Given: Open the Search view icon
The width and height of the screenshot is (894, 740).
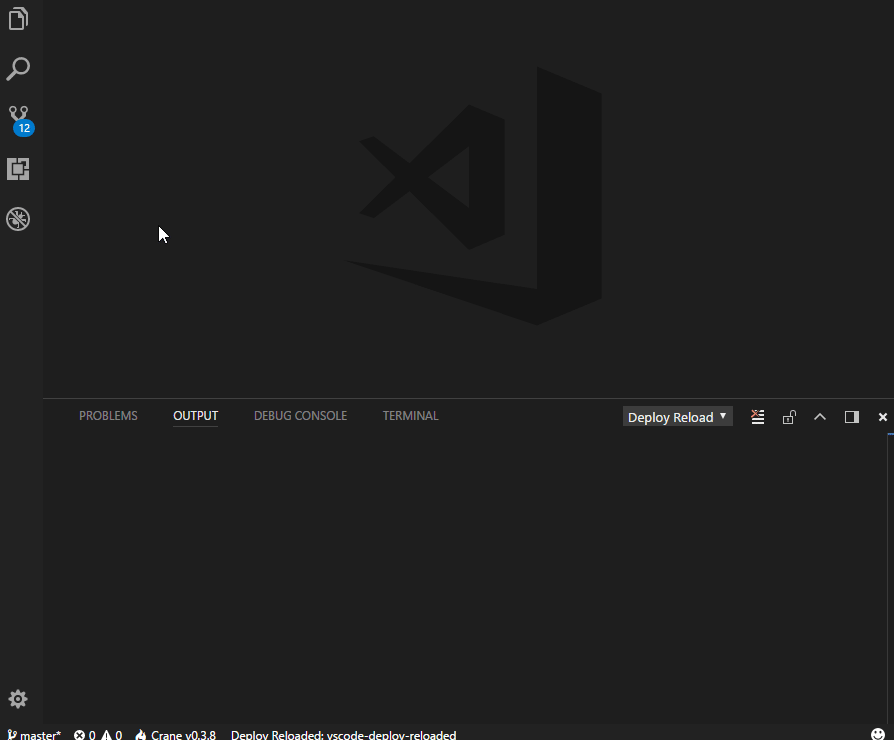Looking at the screenshot, I should tap(18, 68).
